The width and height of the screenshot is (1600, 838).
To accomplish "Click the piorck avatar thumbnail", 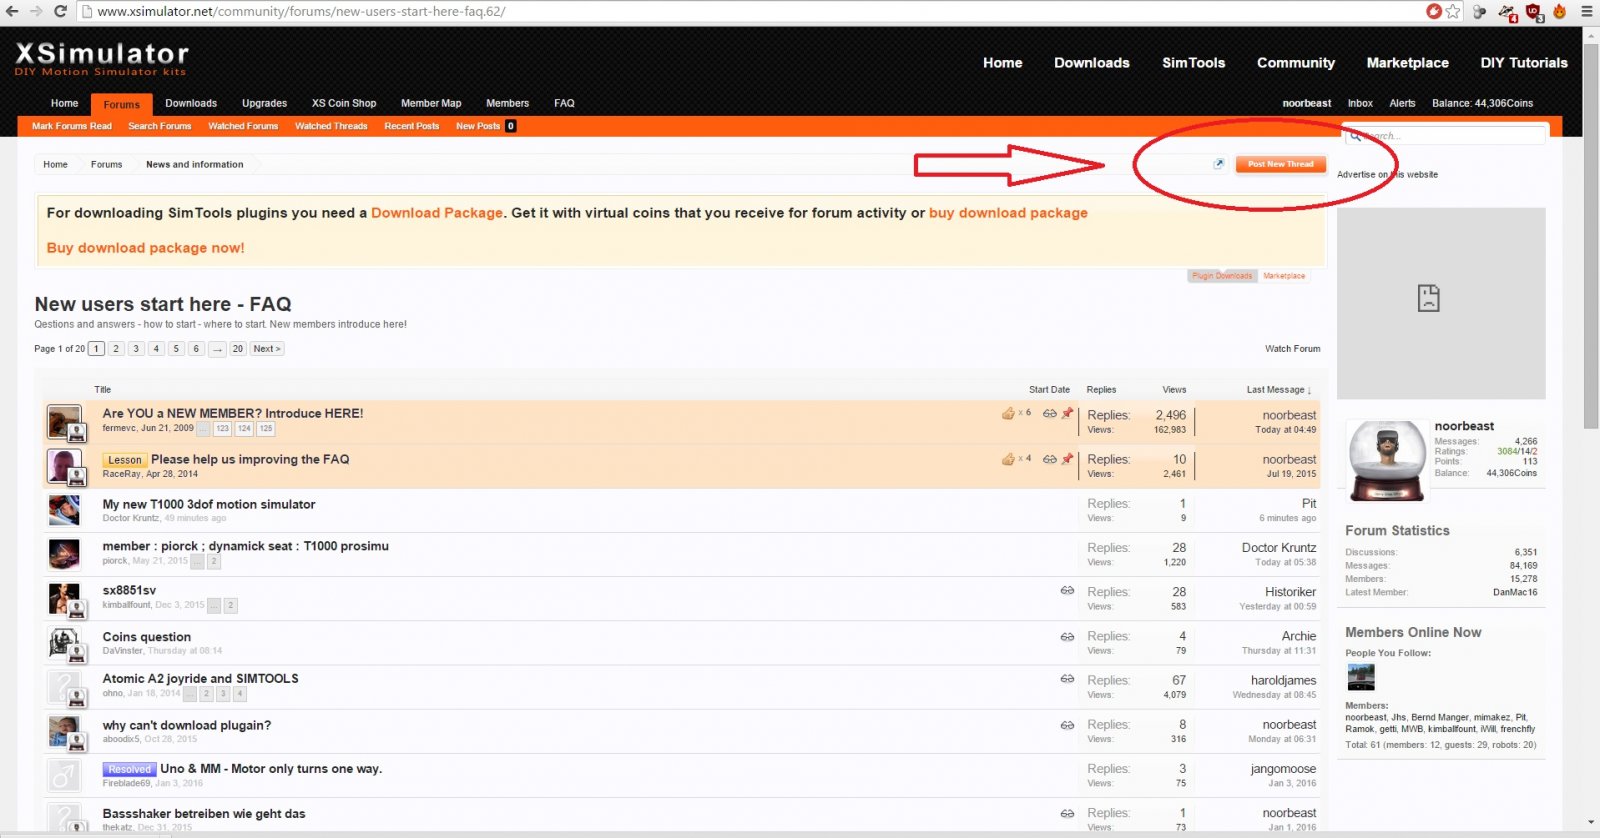I will [x=64, y=554].
